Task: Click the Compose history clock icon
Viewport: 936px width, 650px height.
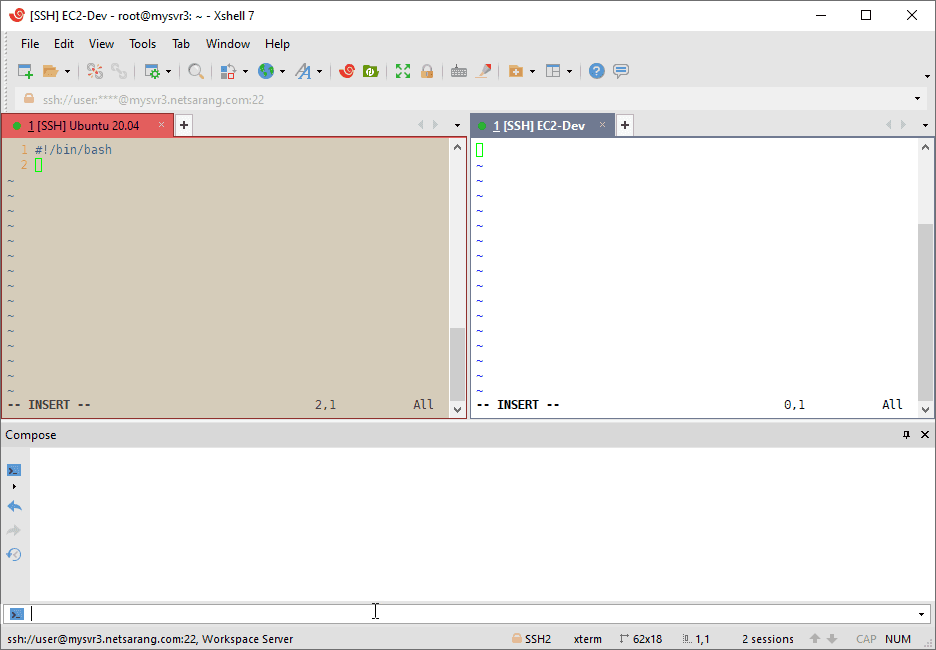Action: point(14,554)
